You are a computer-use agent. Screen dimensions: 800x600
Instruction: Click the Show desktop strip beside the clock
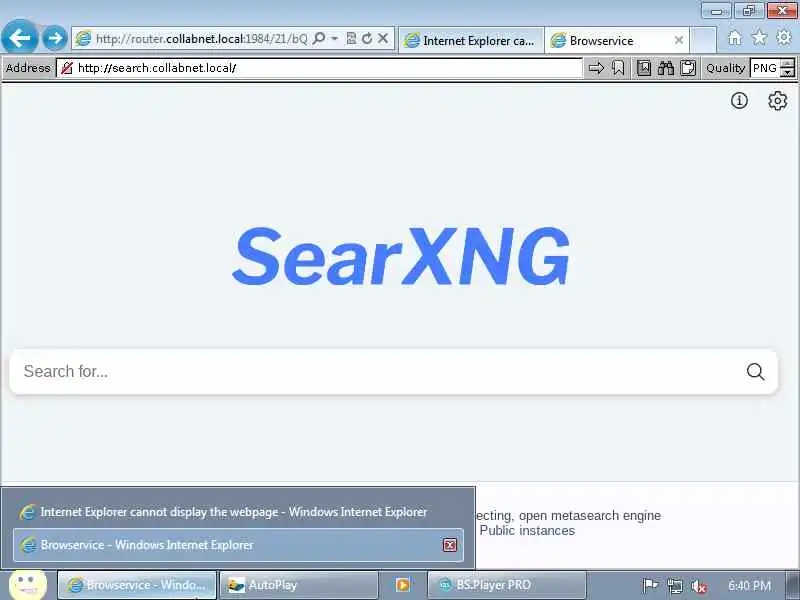794,585
